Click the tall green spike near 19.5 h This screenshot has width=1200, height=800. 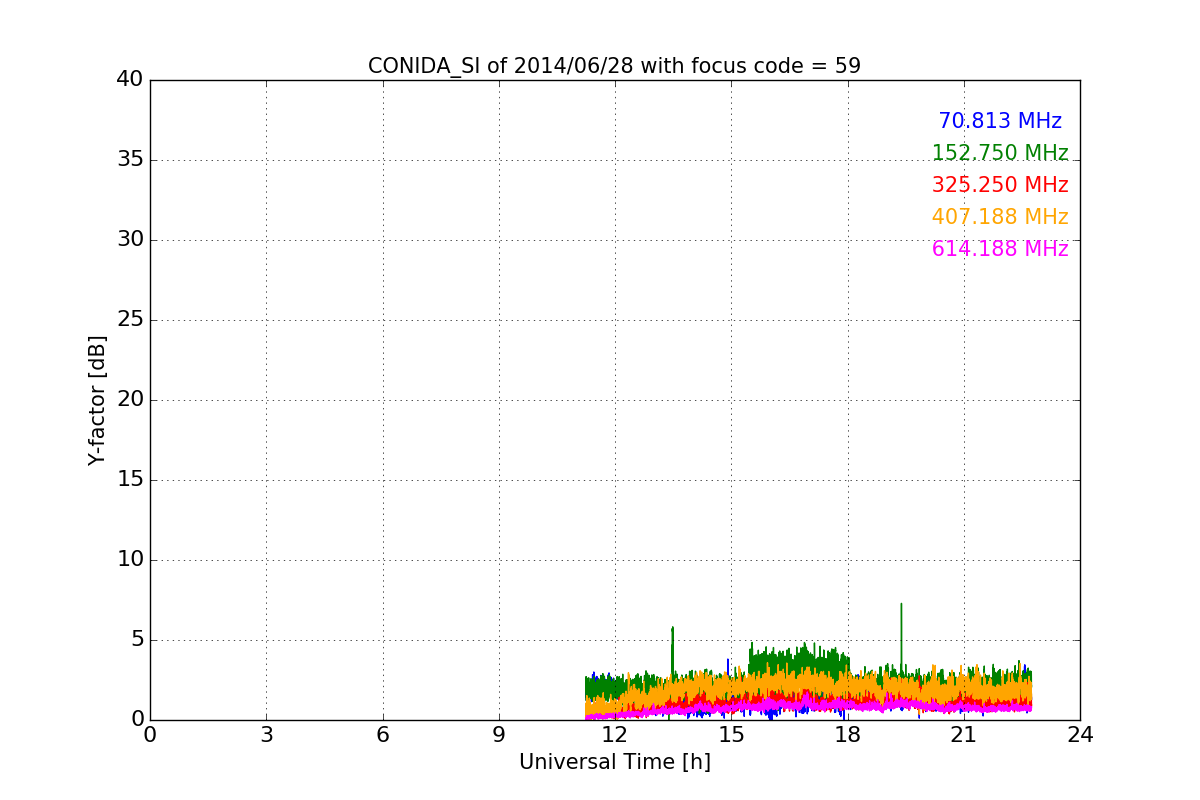point(901,640)
